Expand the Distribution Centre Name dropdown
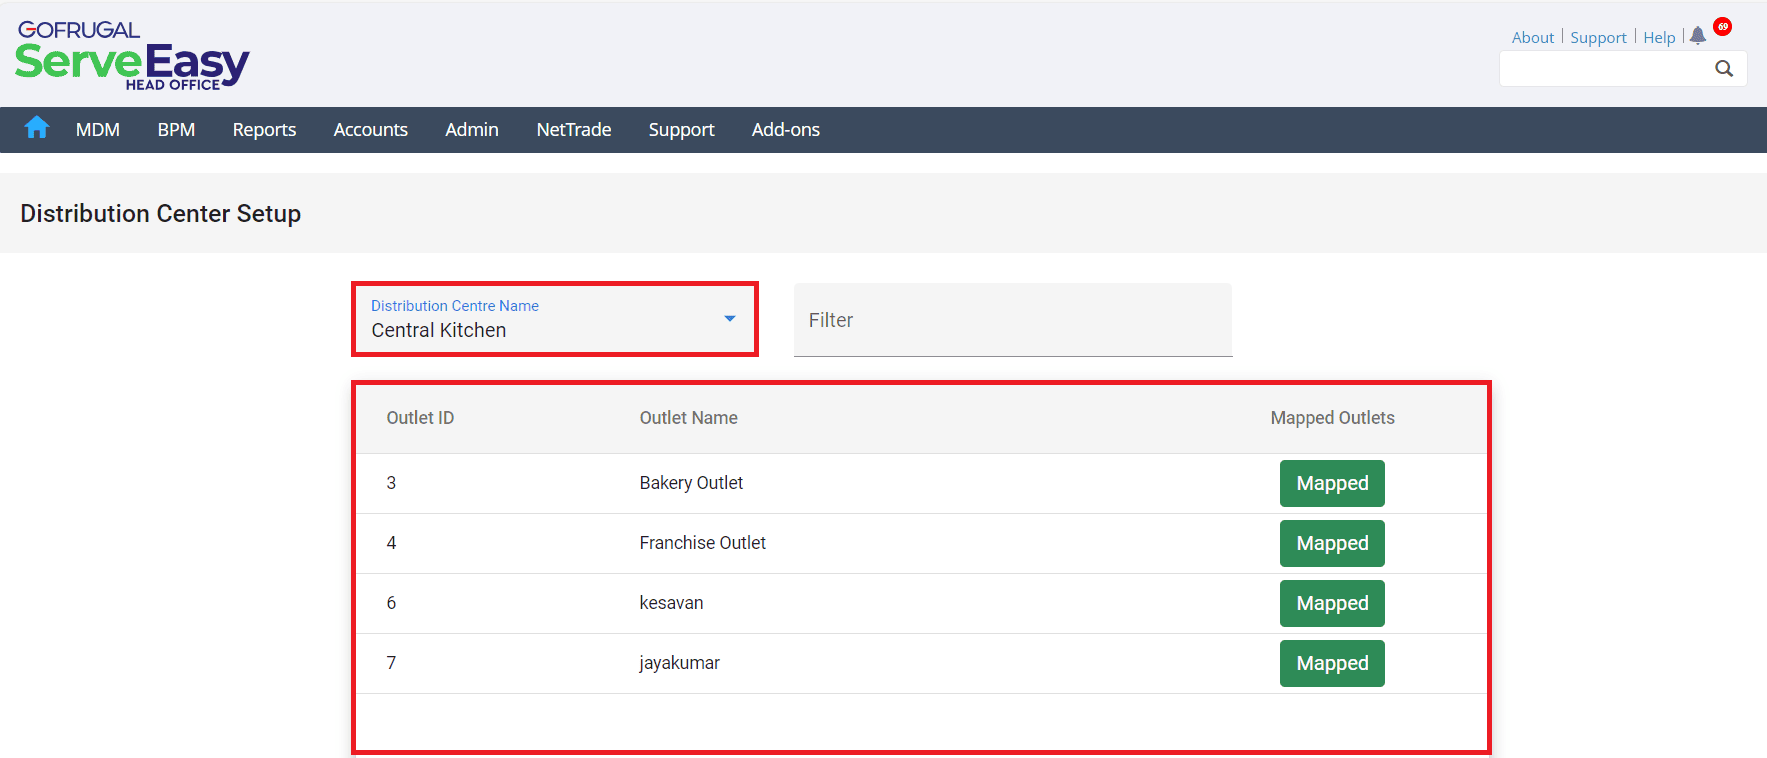Image resolution: width=1767 pixels, height=758 pixels. click(x=729, y=319)
